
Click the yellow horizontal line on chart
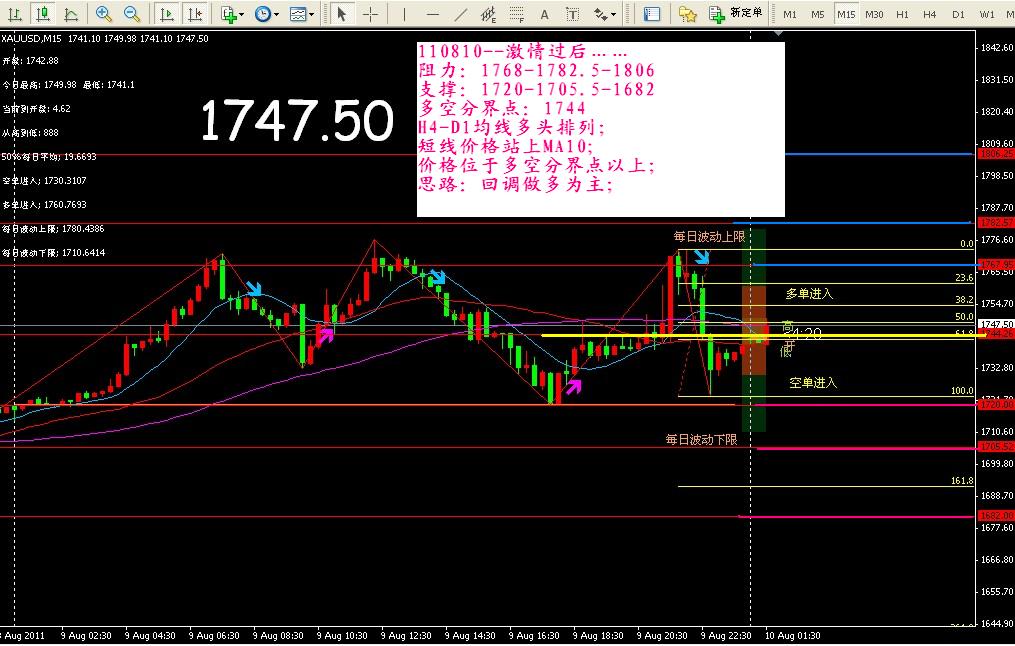(640, 336)
